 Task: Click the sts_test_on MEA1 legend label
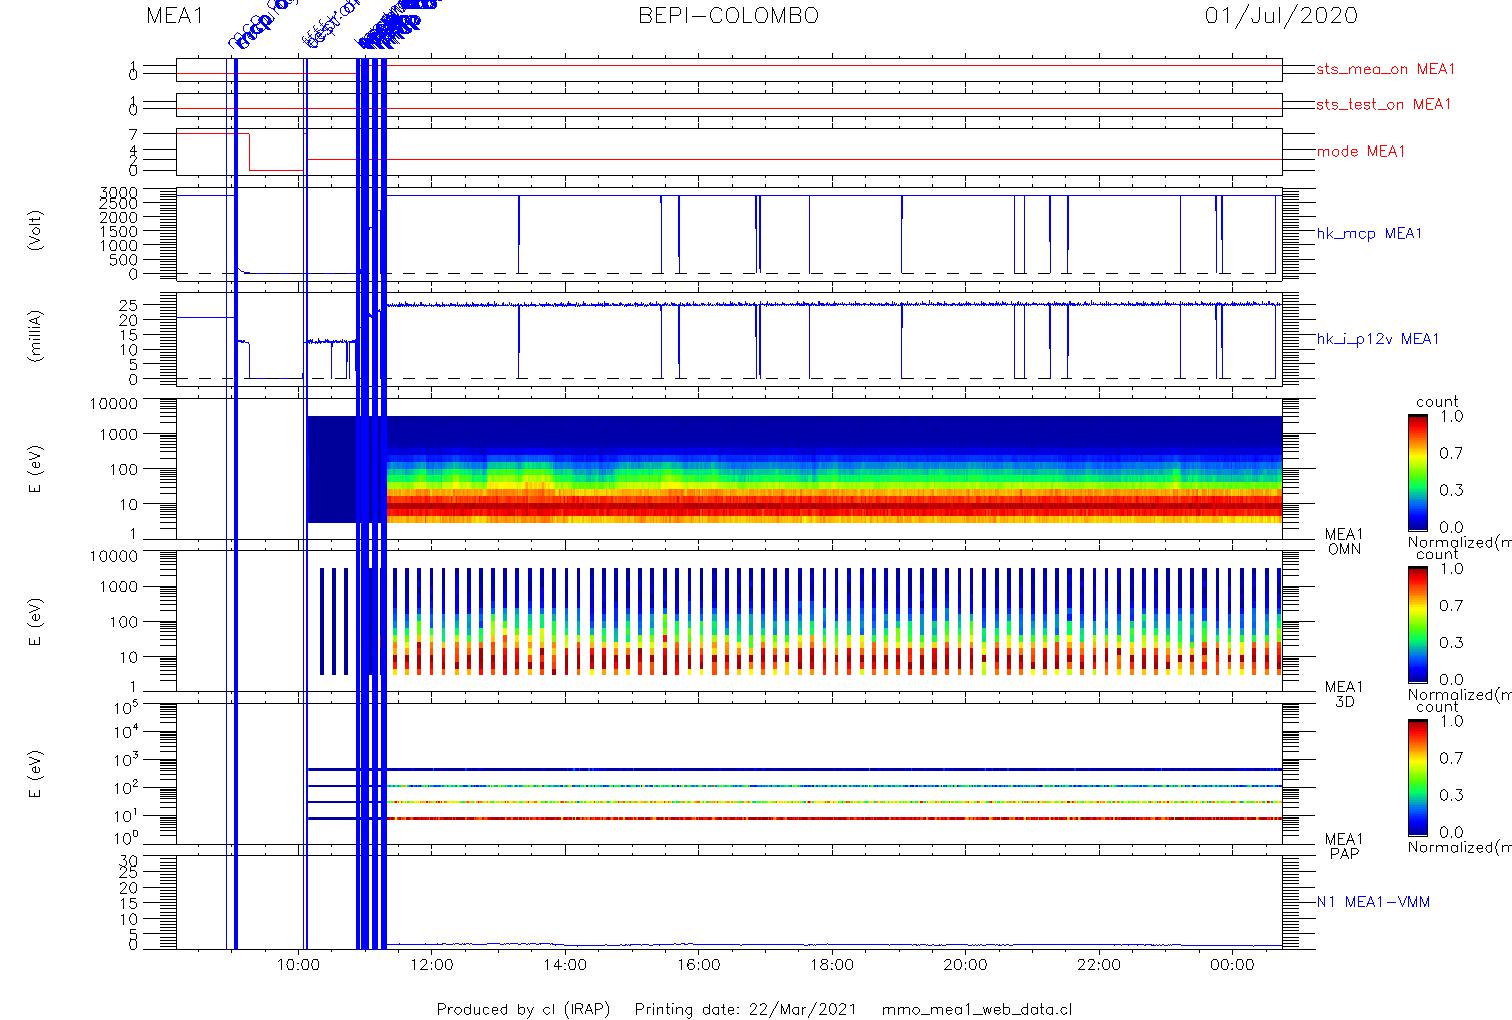[1383, 104]
